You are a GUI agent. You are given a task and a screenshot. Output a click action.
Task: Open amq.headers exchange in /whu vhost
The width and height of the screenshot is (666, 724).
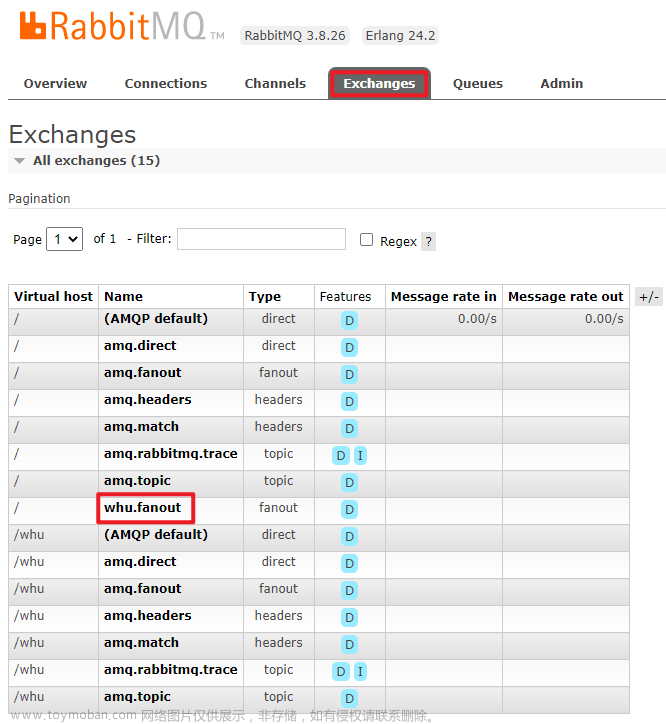[147, 615]
